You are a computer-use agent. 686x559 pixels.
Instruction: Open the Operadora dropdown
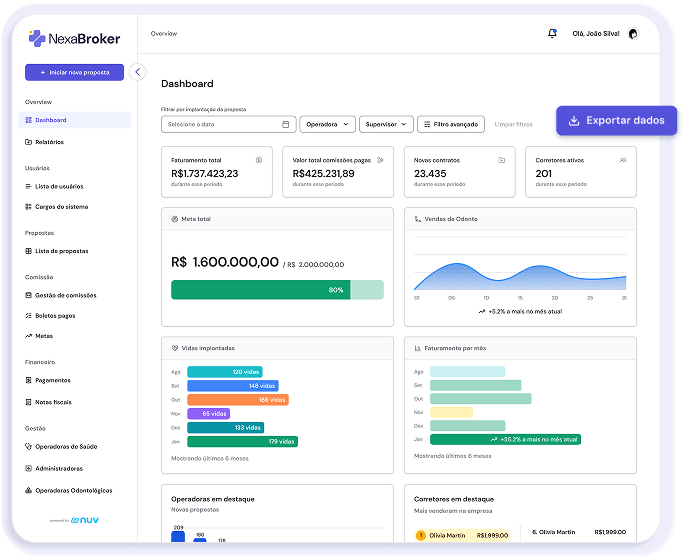tap(327, 125)
